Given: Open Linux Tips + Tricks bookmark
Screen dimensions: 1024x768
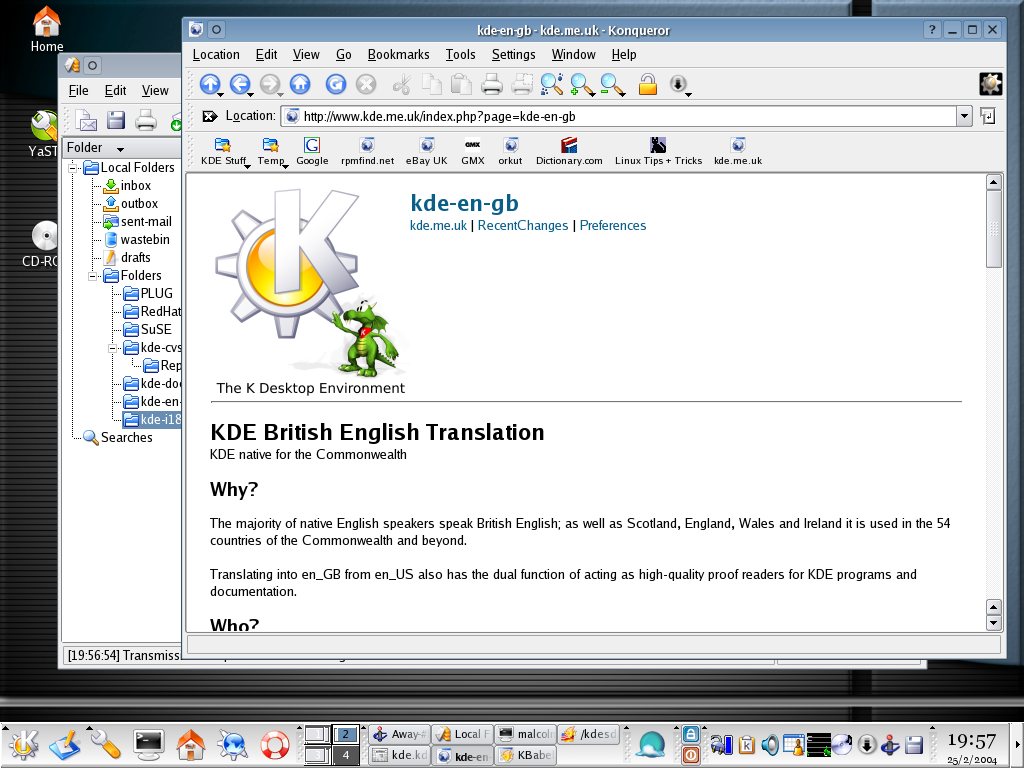Looking at the screenshot, I should coord(658,152).
